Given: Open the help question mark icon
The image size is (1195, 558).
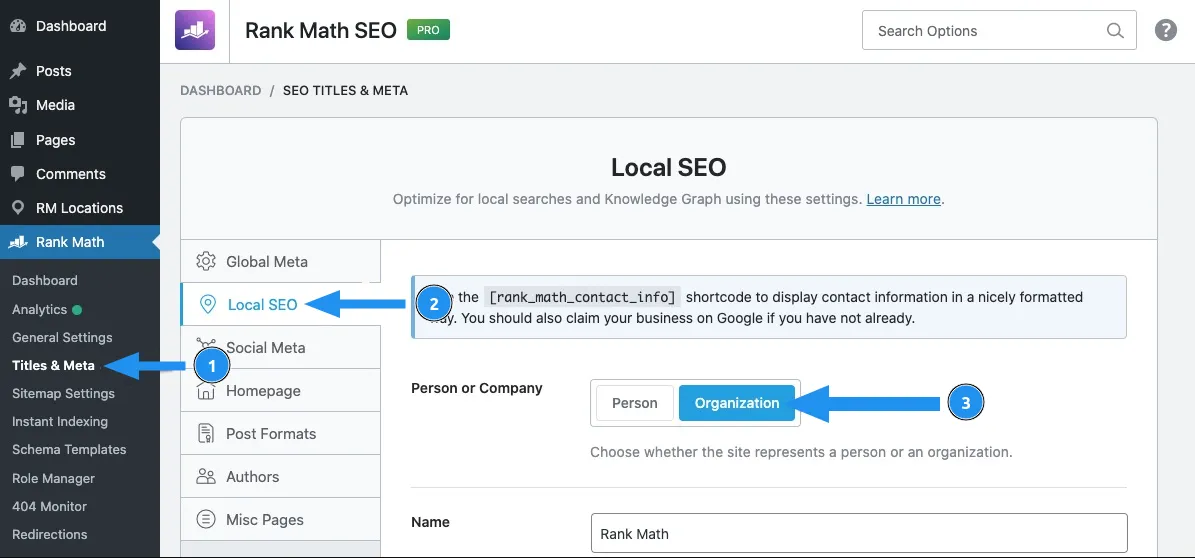Looking at the screenshot, I should coord(1165,30).
